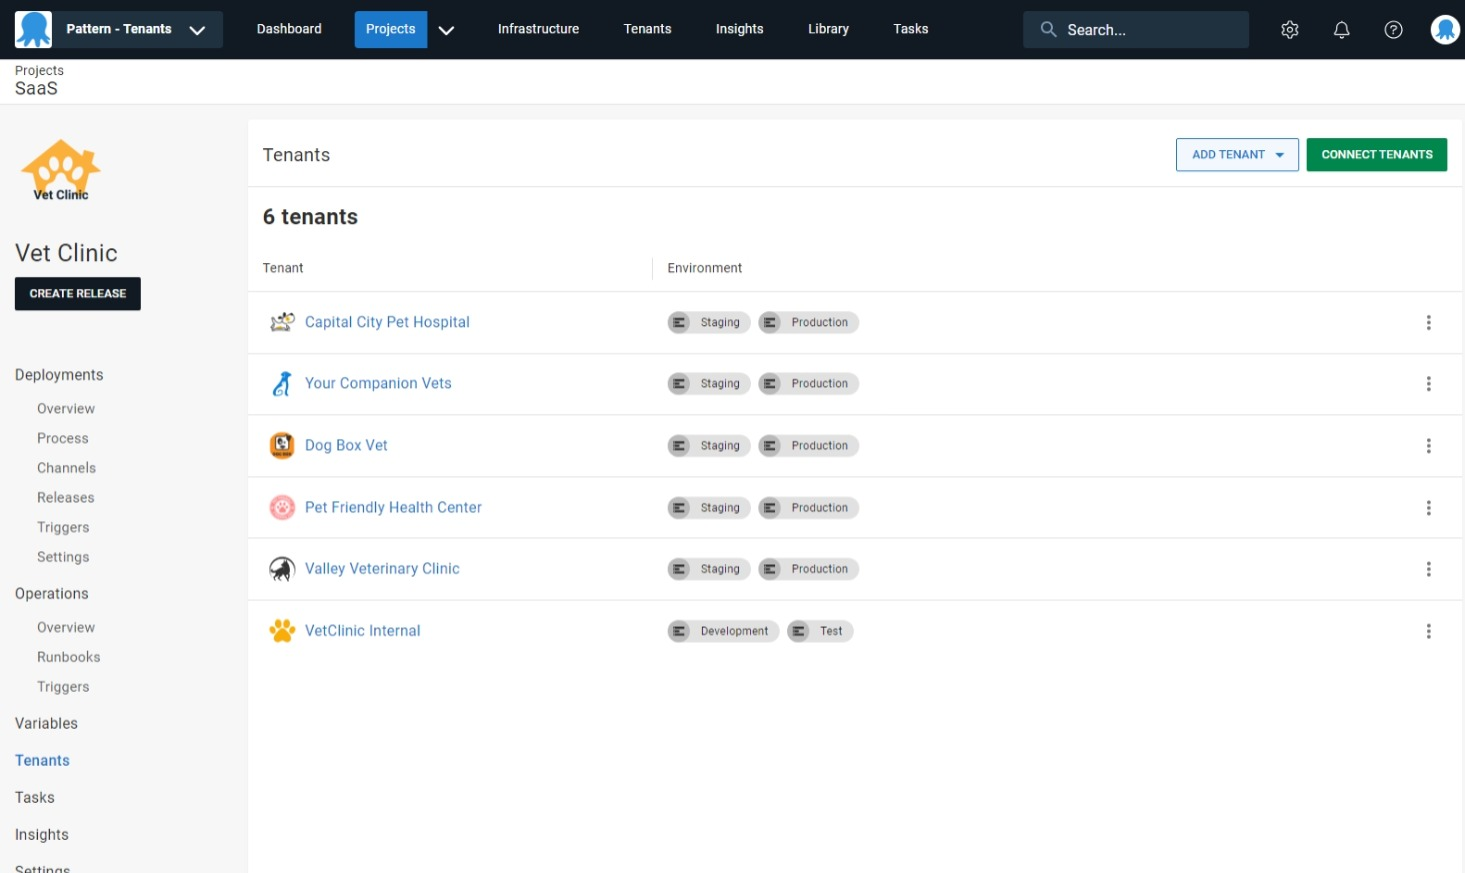The height and width of the screenshot is (873, 1465).
Task: Open overflow menu for Capital City Pet Hospital
Action: (1427, 322)
